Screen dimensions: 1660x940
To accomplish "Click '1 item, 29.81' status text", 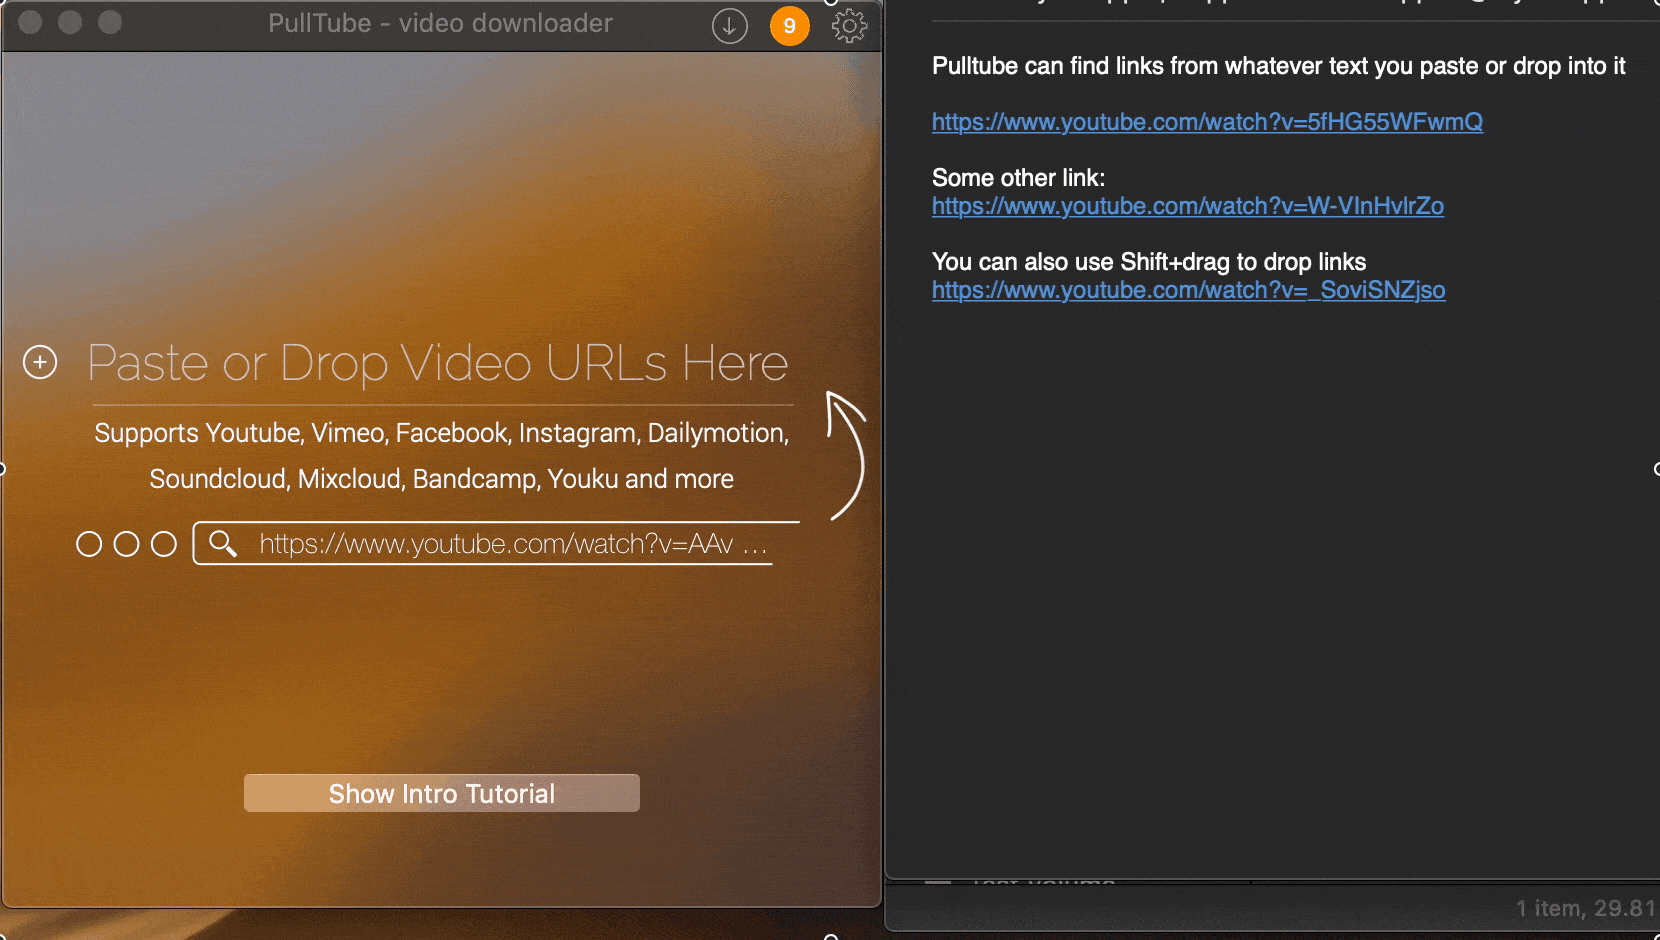I will click(1586, 908).
